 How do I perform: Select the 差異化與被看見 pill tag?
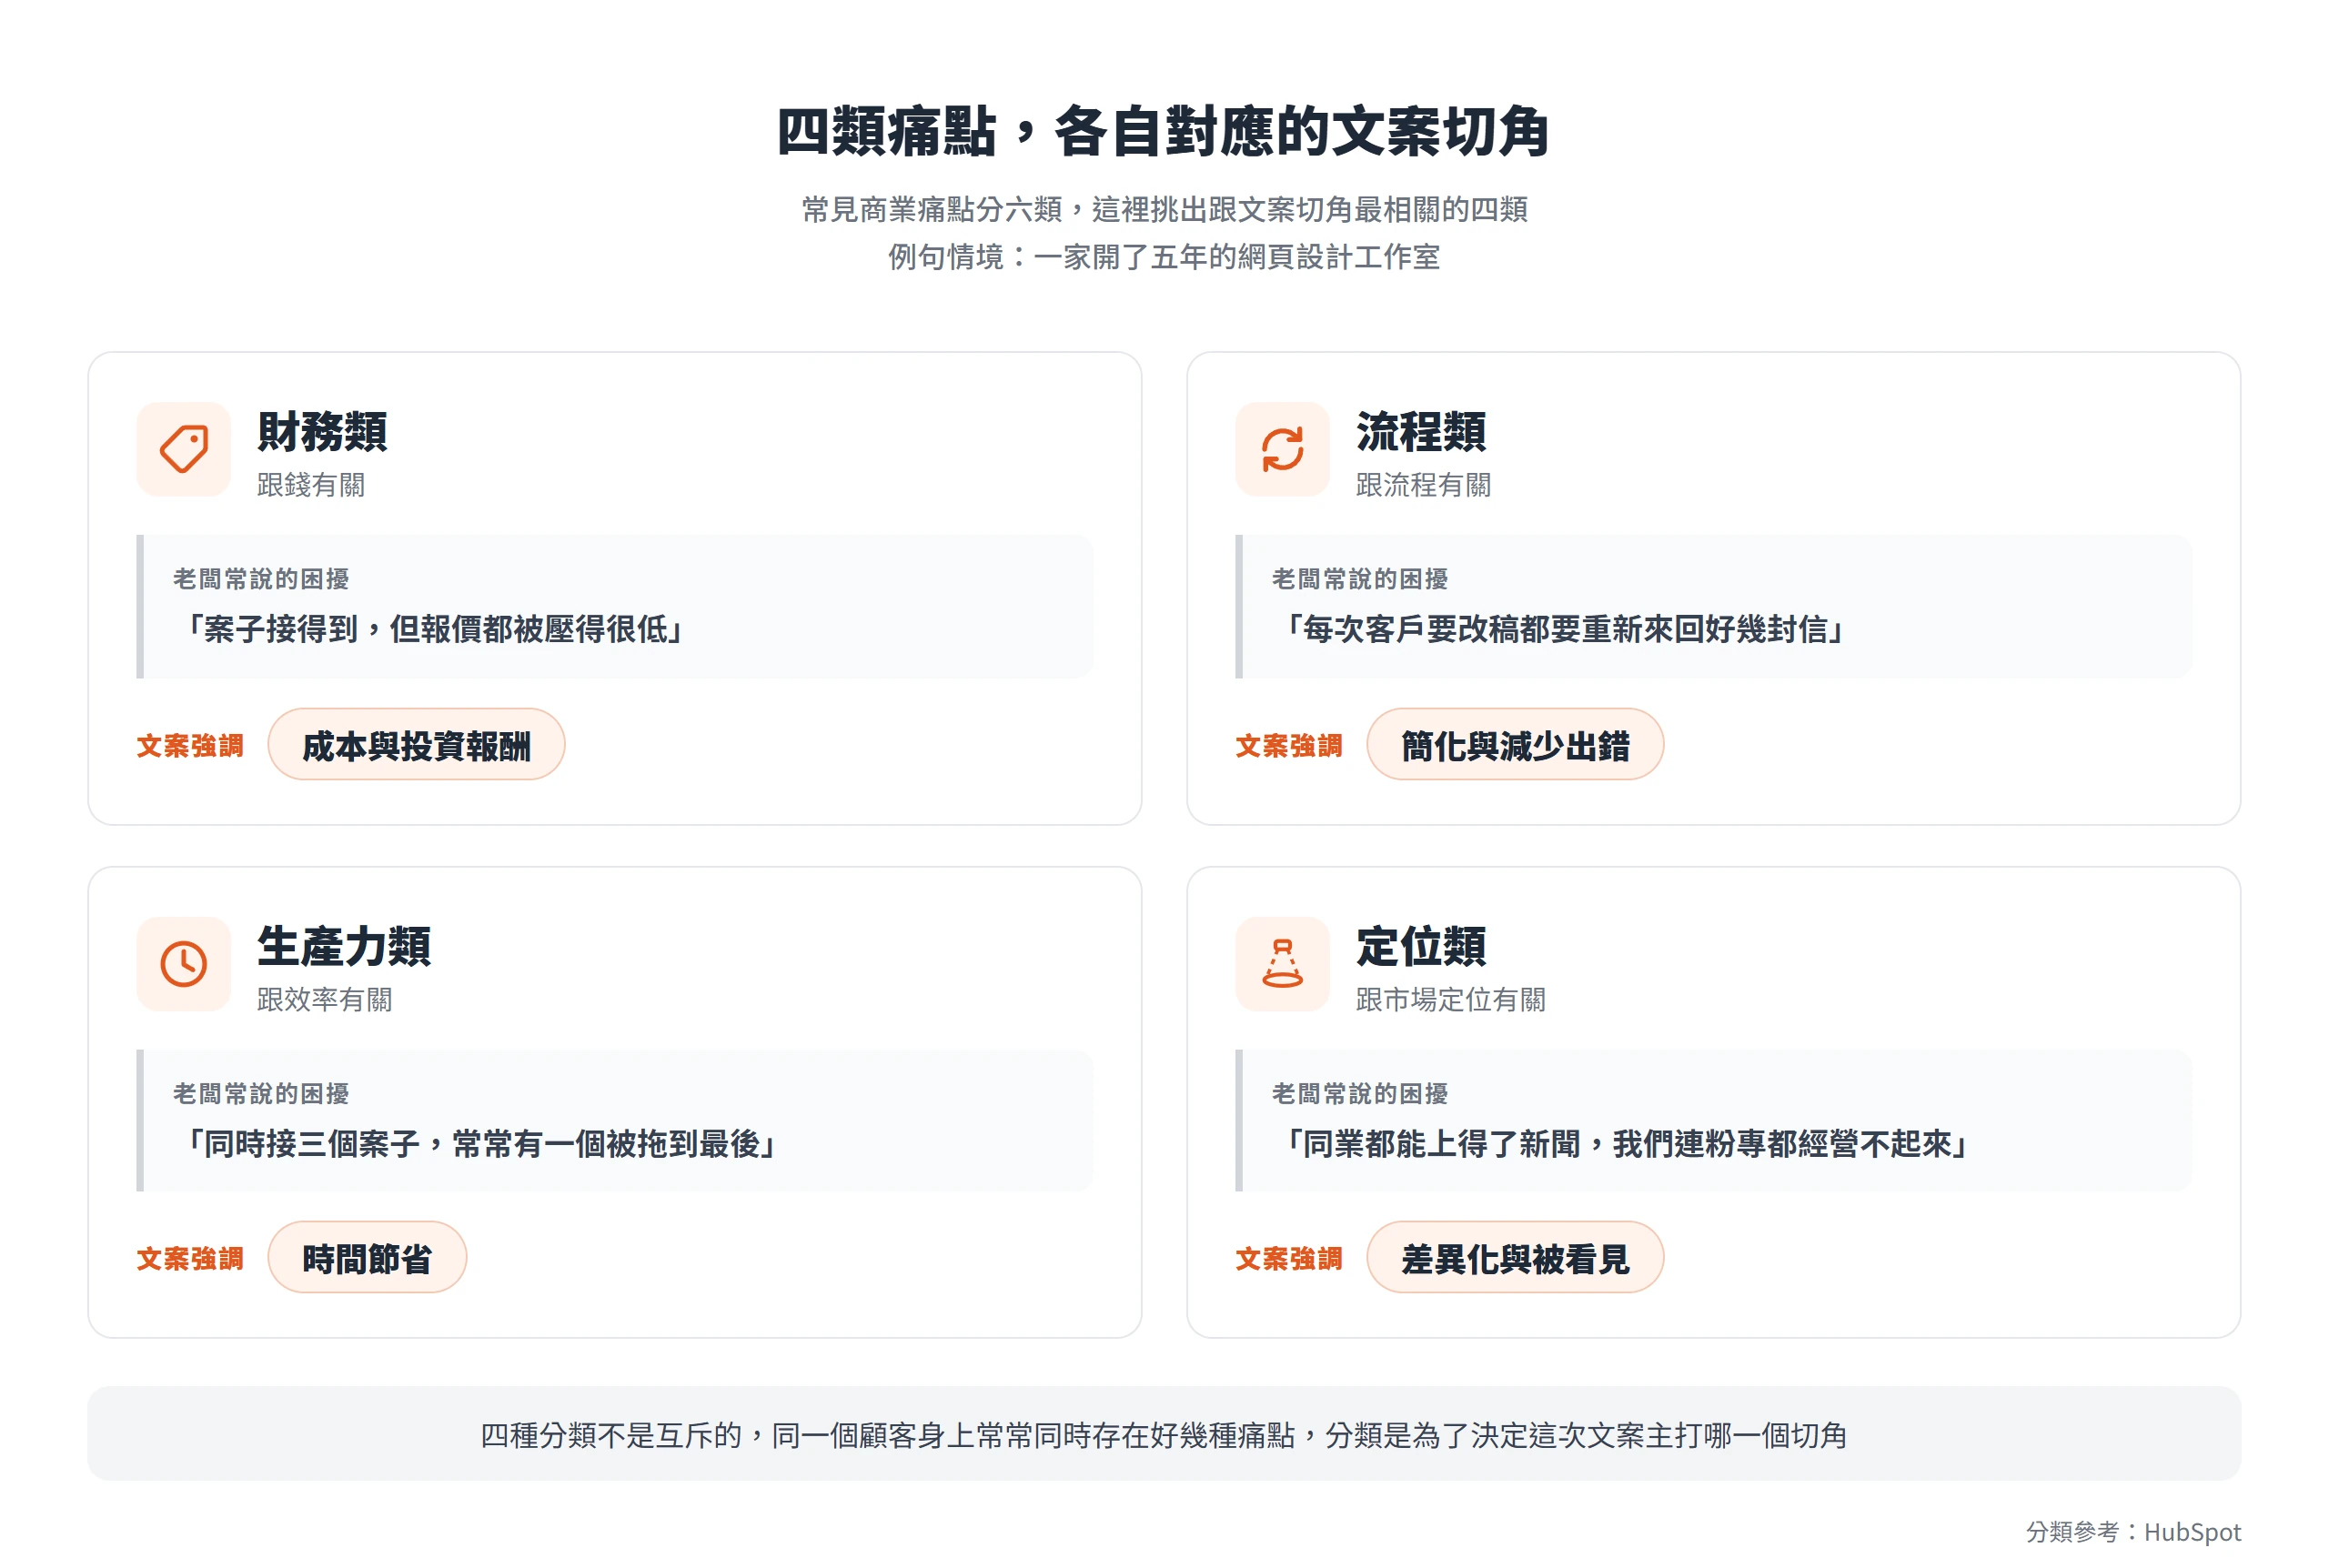click(x=1515, y=1258)
